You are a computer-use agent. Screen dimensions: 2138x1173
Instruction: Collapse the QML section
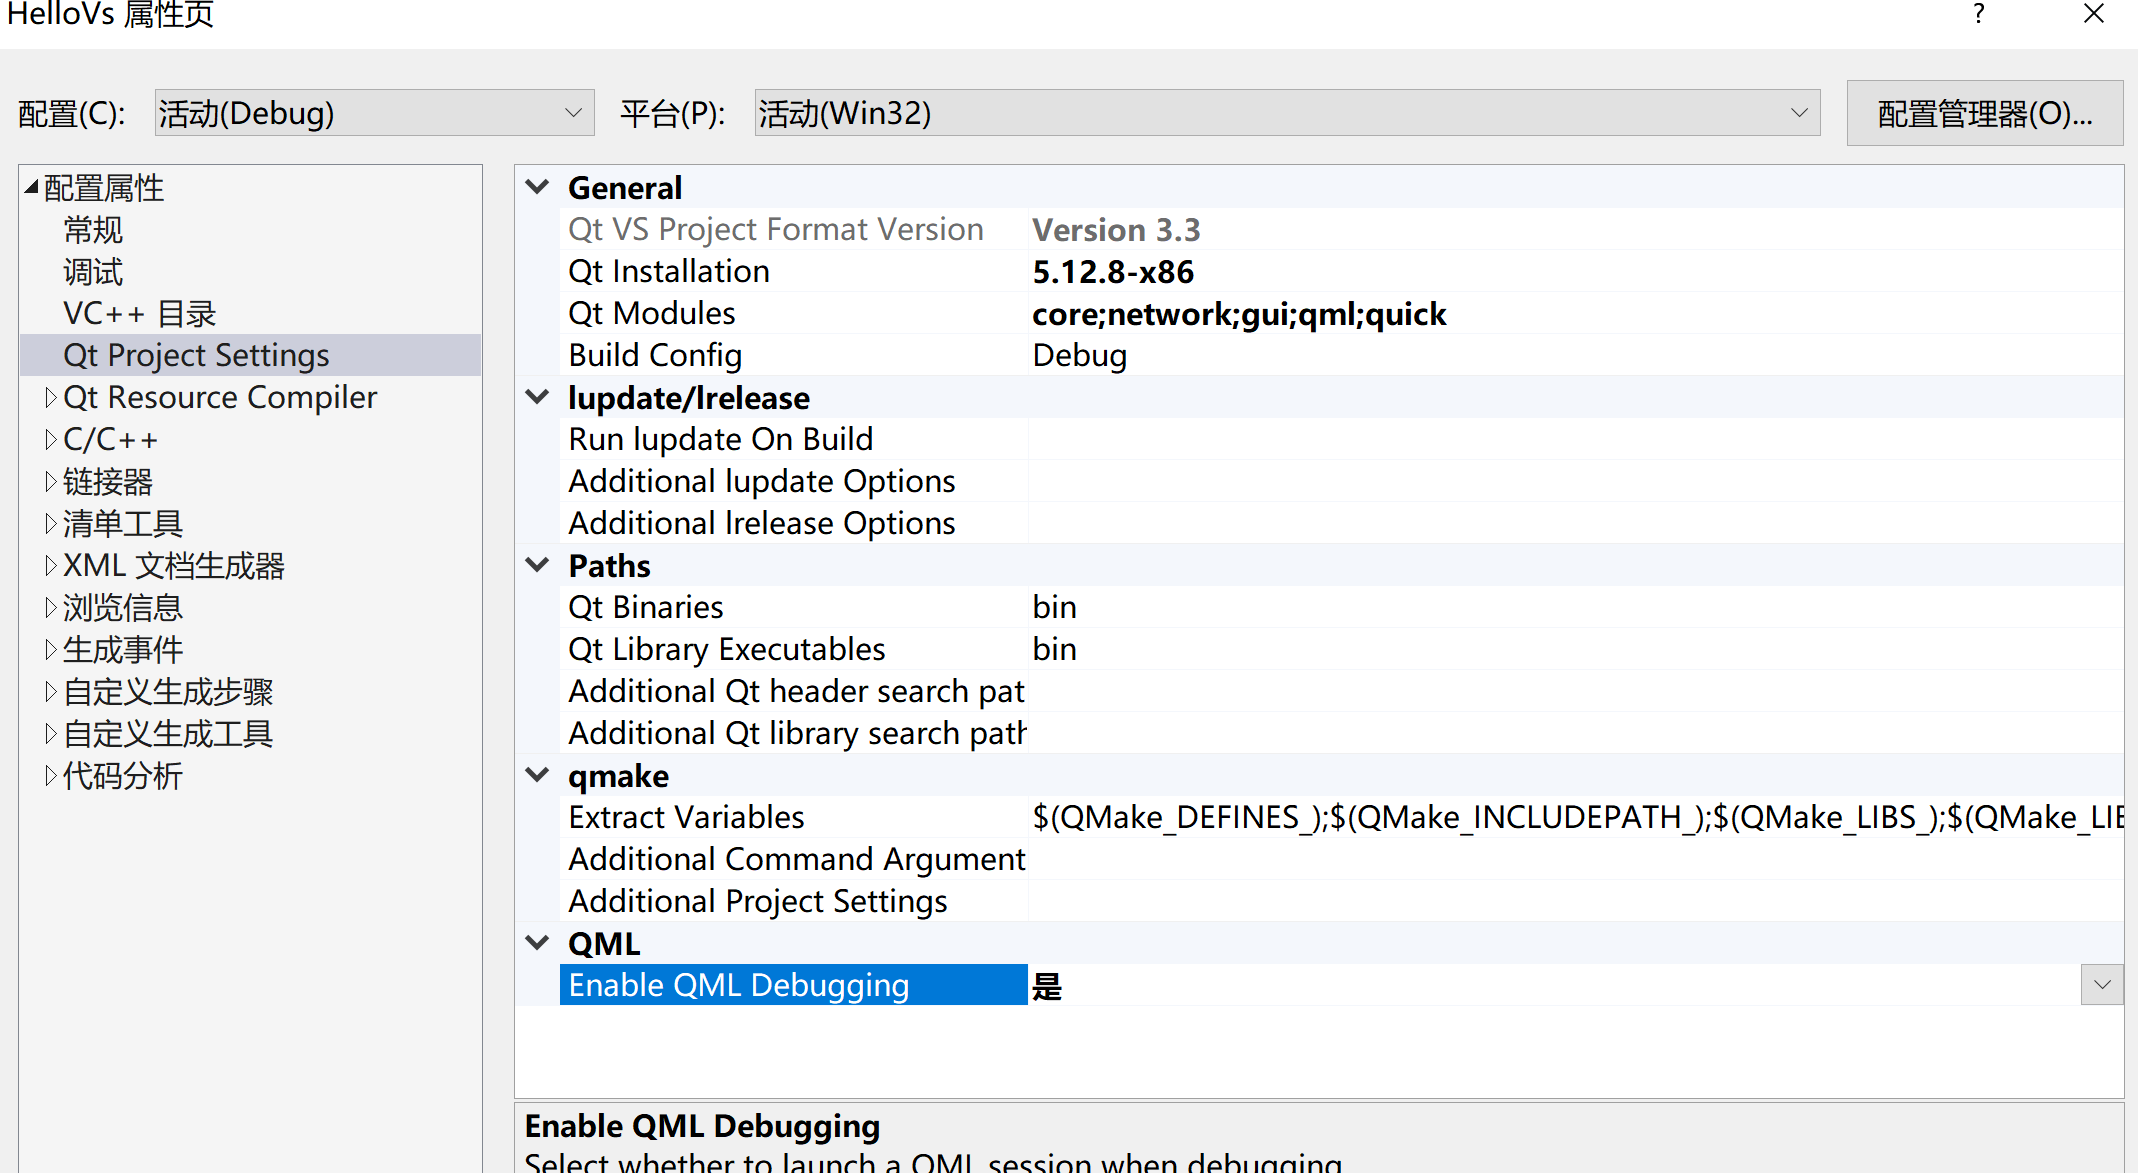pos(537,941)
